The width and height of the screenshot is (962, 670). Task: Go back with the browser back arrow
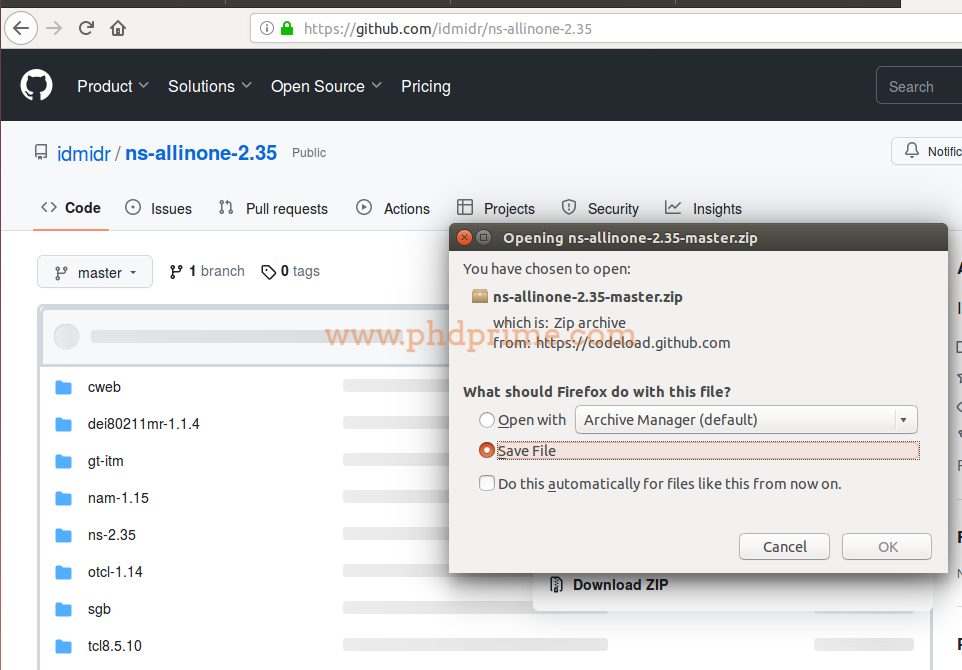tap(21, 28)
